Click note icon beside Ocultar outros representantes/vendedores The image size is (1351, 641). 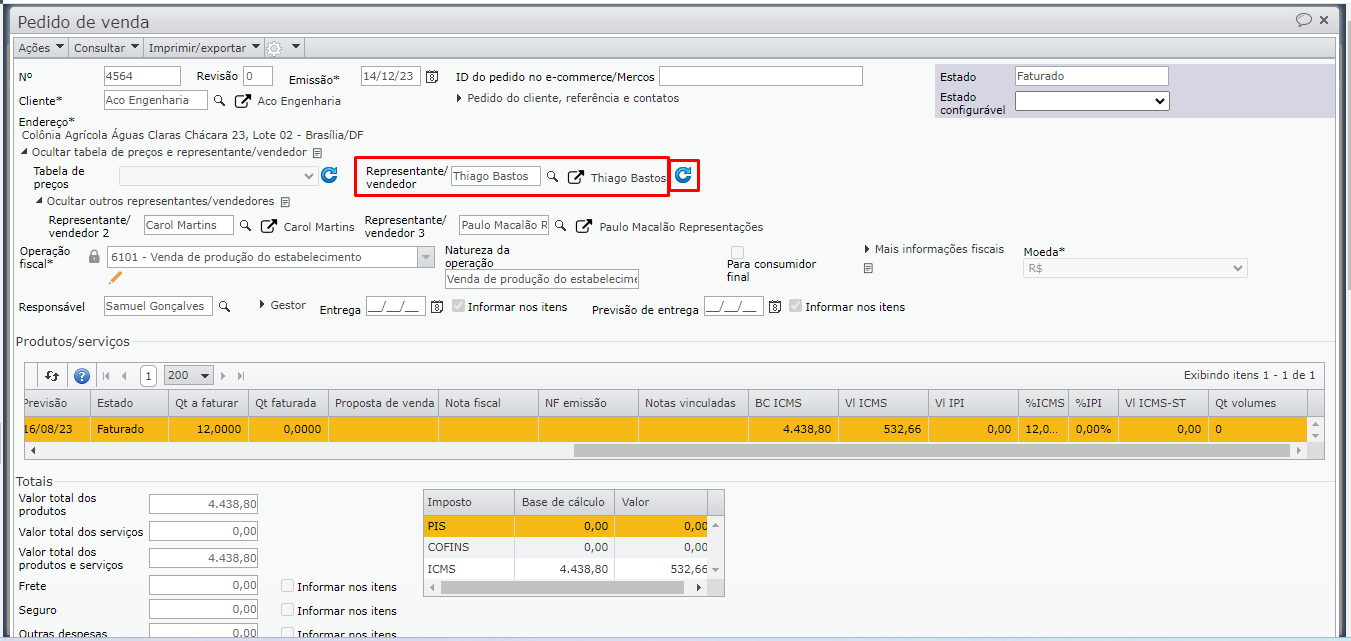point(284,202)
